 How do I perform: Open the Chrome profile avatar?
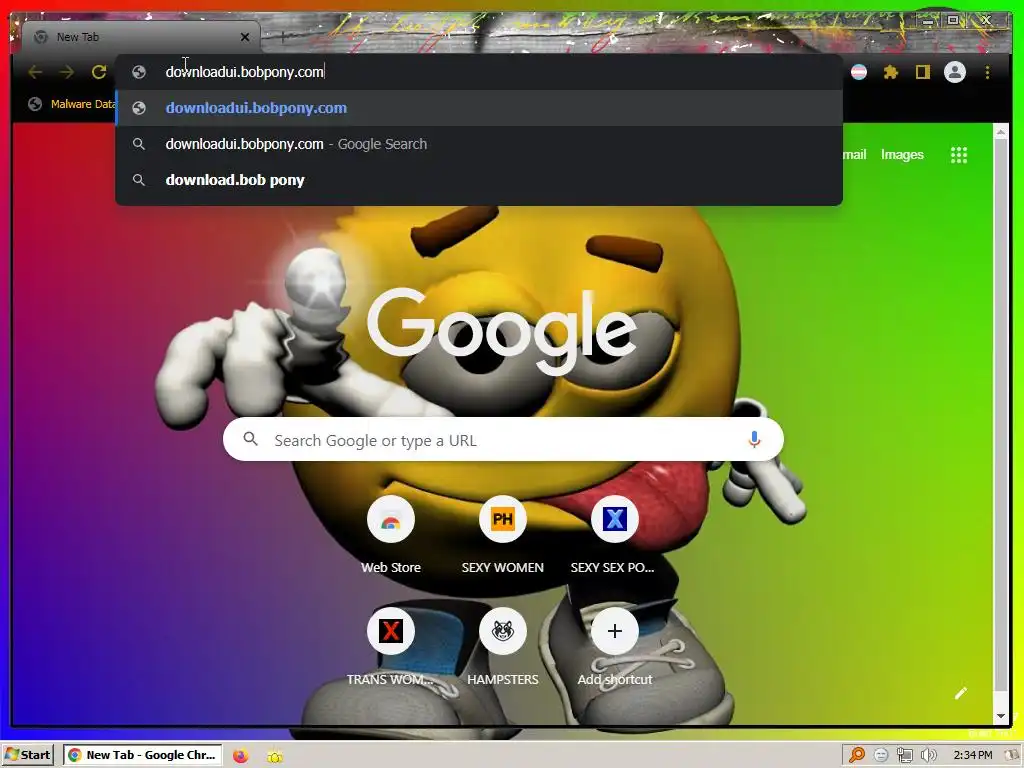[x=955, y=72]
